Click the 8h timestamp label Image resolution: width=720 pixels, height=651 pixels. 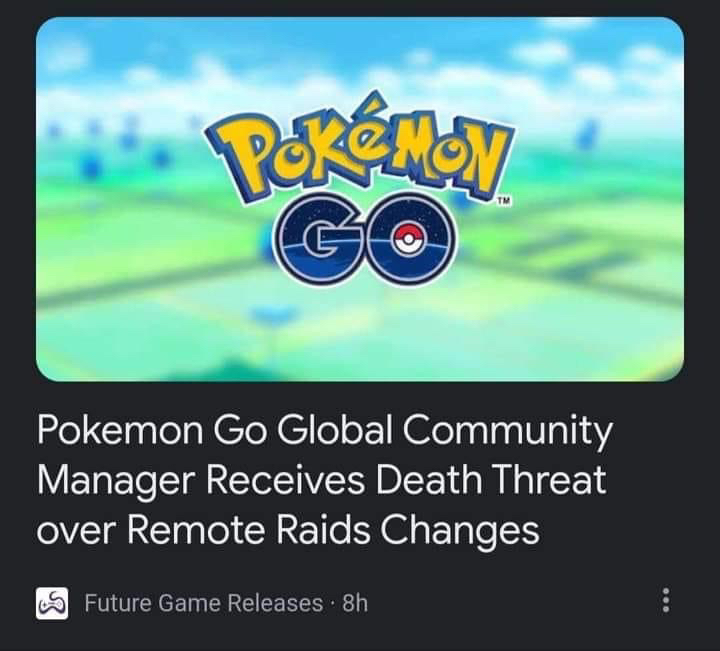[x=355, y=603]
